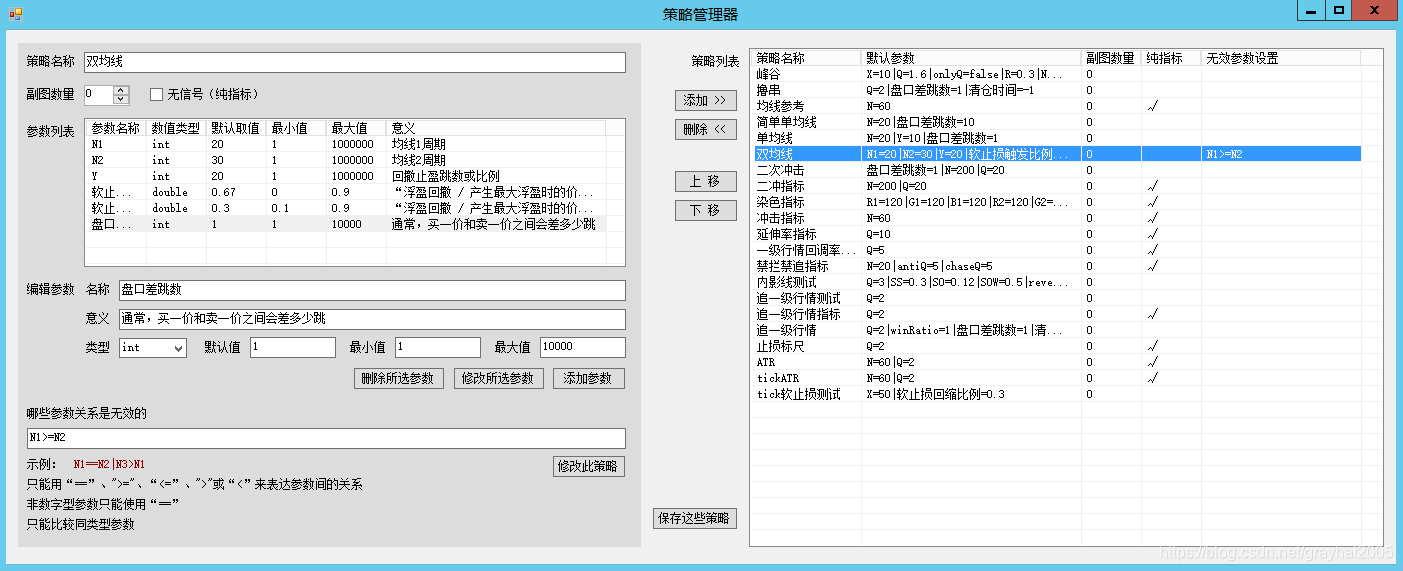The height and width of the screenshot is (571, 1403).
Task: Minimize the 策略管理器 window
Action: [1311, 10]
